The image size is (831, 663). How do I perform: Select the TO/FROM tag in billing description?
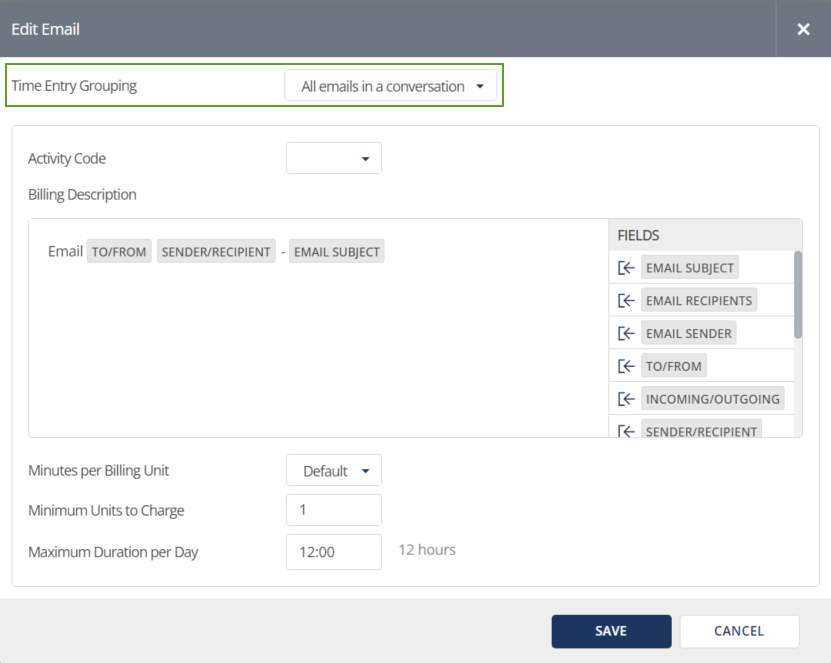pos(119,252)
